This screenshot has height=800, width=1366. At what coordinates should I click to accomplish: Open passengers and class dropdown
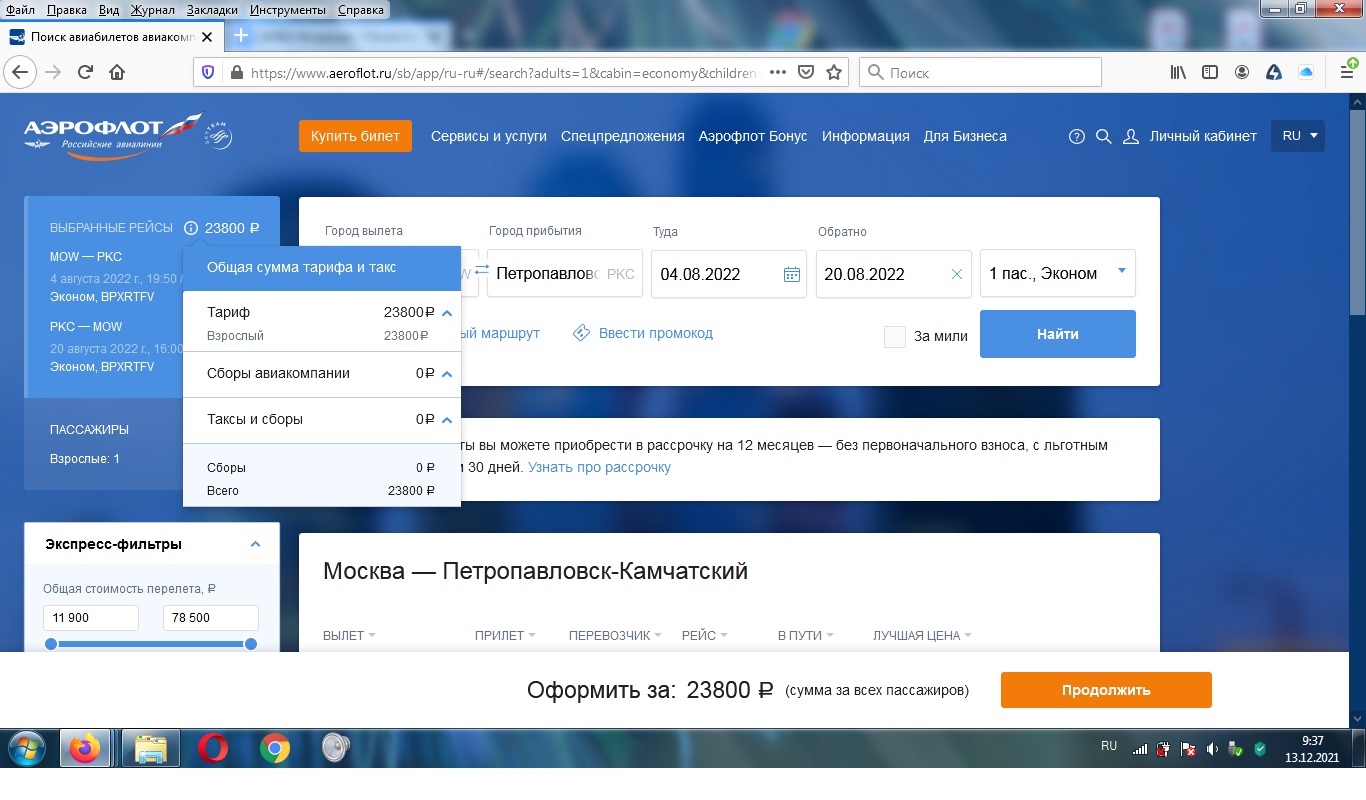click(1058, 273)
